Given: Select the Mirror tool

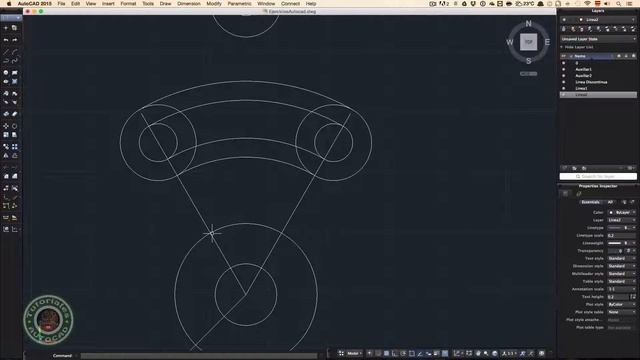Looking at the screenshot, I should click(6, 156).
